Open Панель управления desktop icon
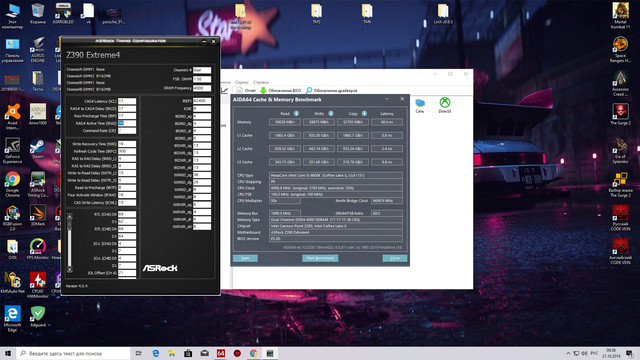This screenshot has width=640, height=360. tap(12, 51)
